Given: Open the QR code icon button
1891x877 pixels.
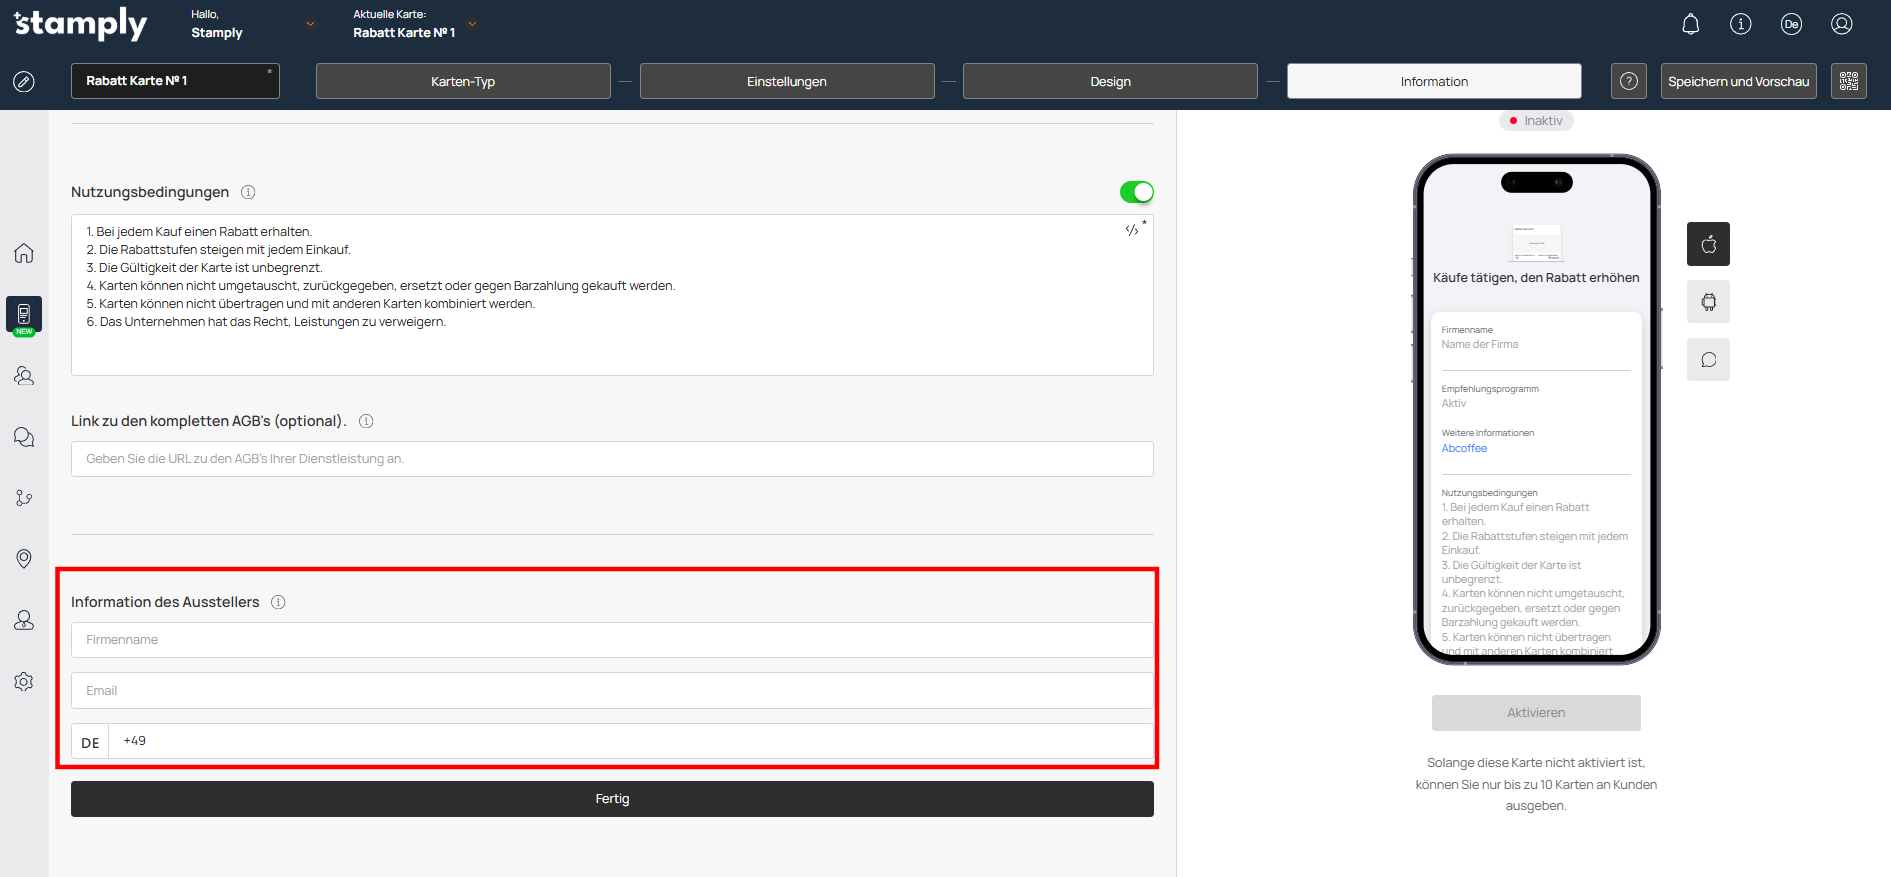Looking at the screenshot, I should 1848,81.
